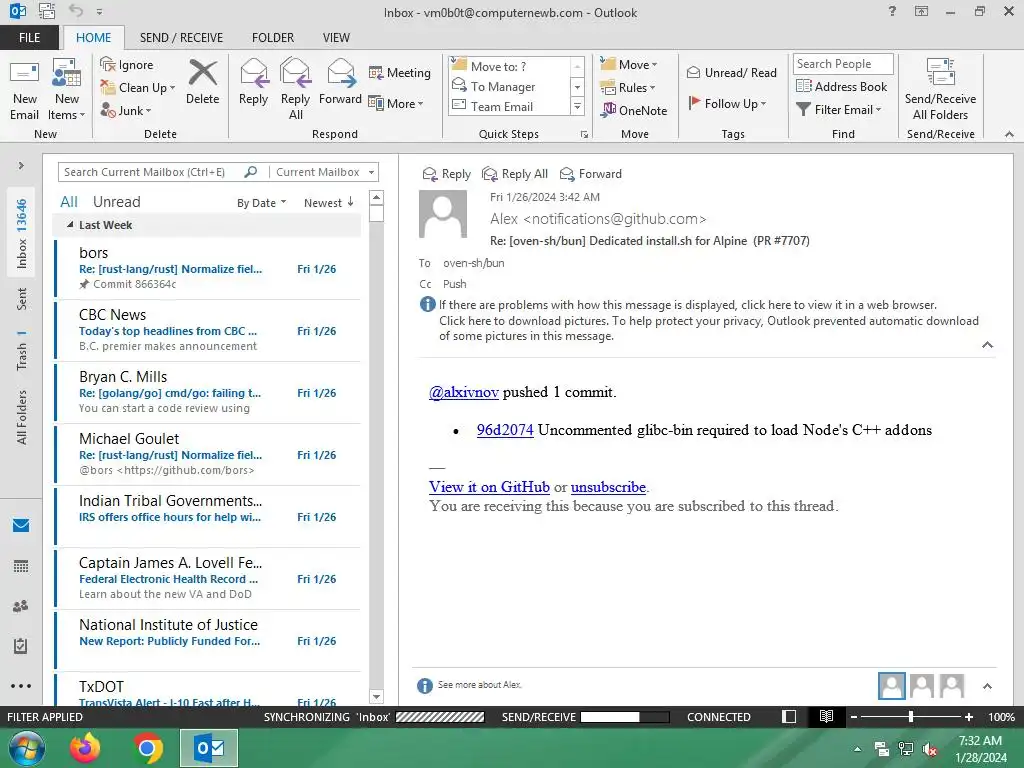Image resolution: width=1024 pixels, height=768 pixels.
Task: Open the Michael Goulet email
Action: (x=208, y=454)
